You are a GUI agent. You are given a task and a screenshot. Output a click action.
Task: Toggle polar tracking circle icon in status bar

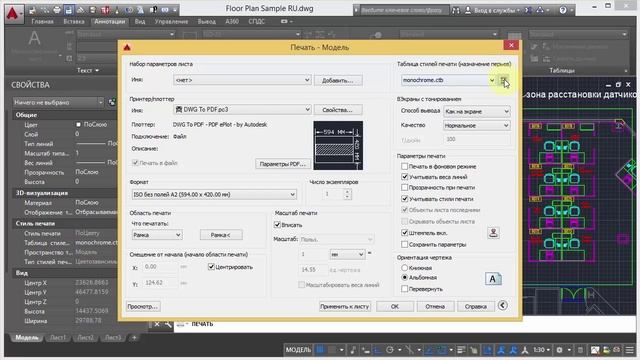coord(390,350)
